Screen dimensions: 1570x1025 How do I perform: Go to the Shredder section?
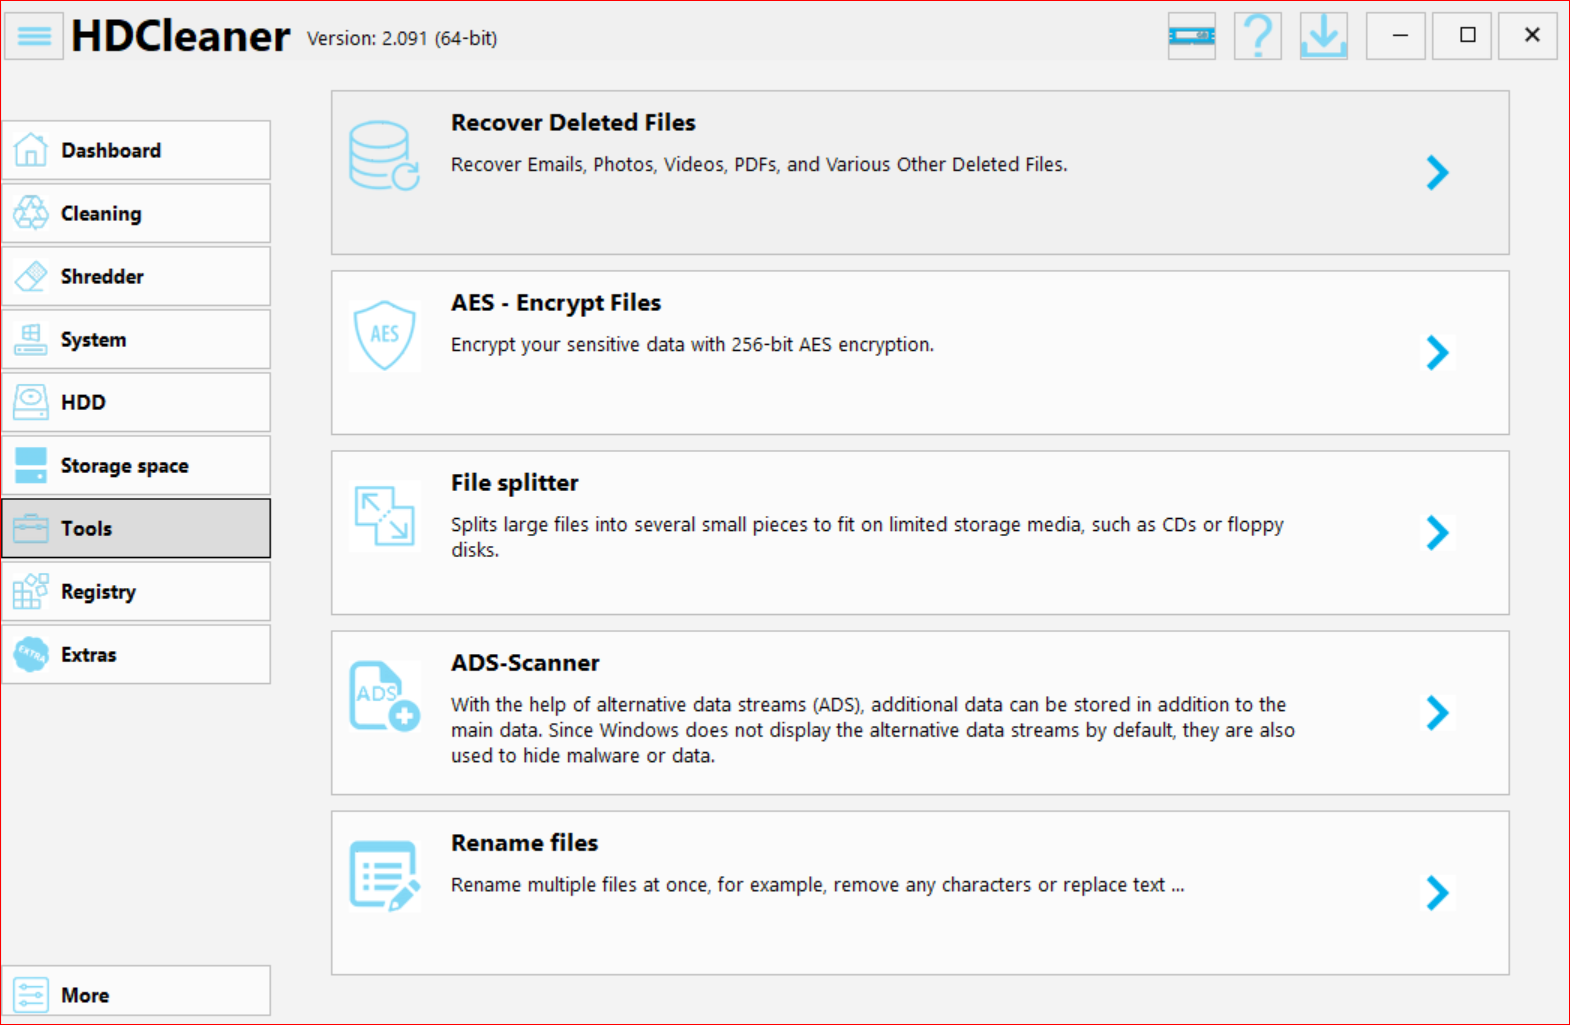(x=137, y=277)
